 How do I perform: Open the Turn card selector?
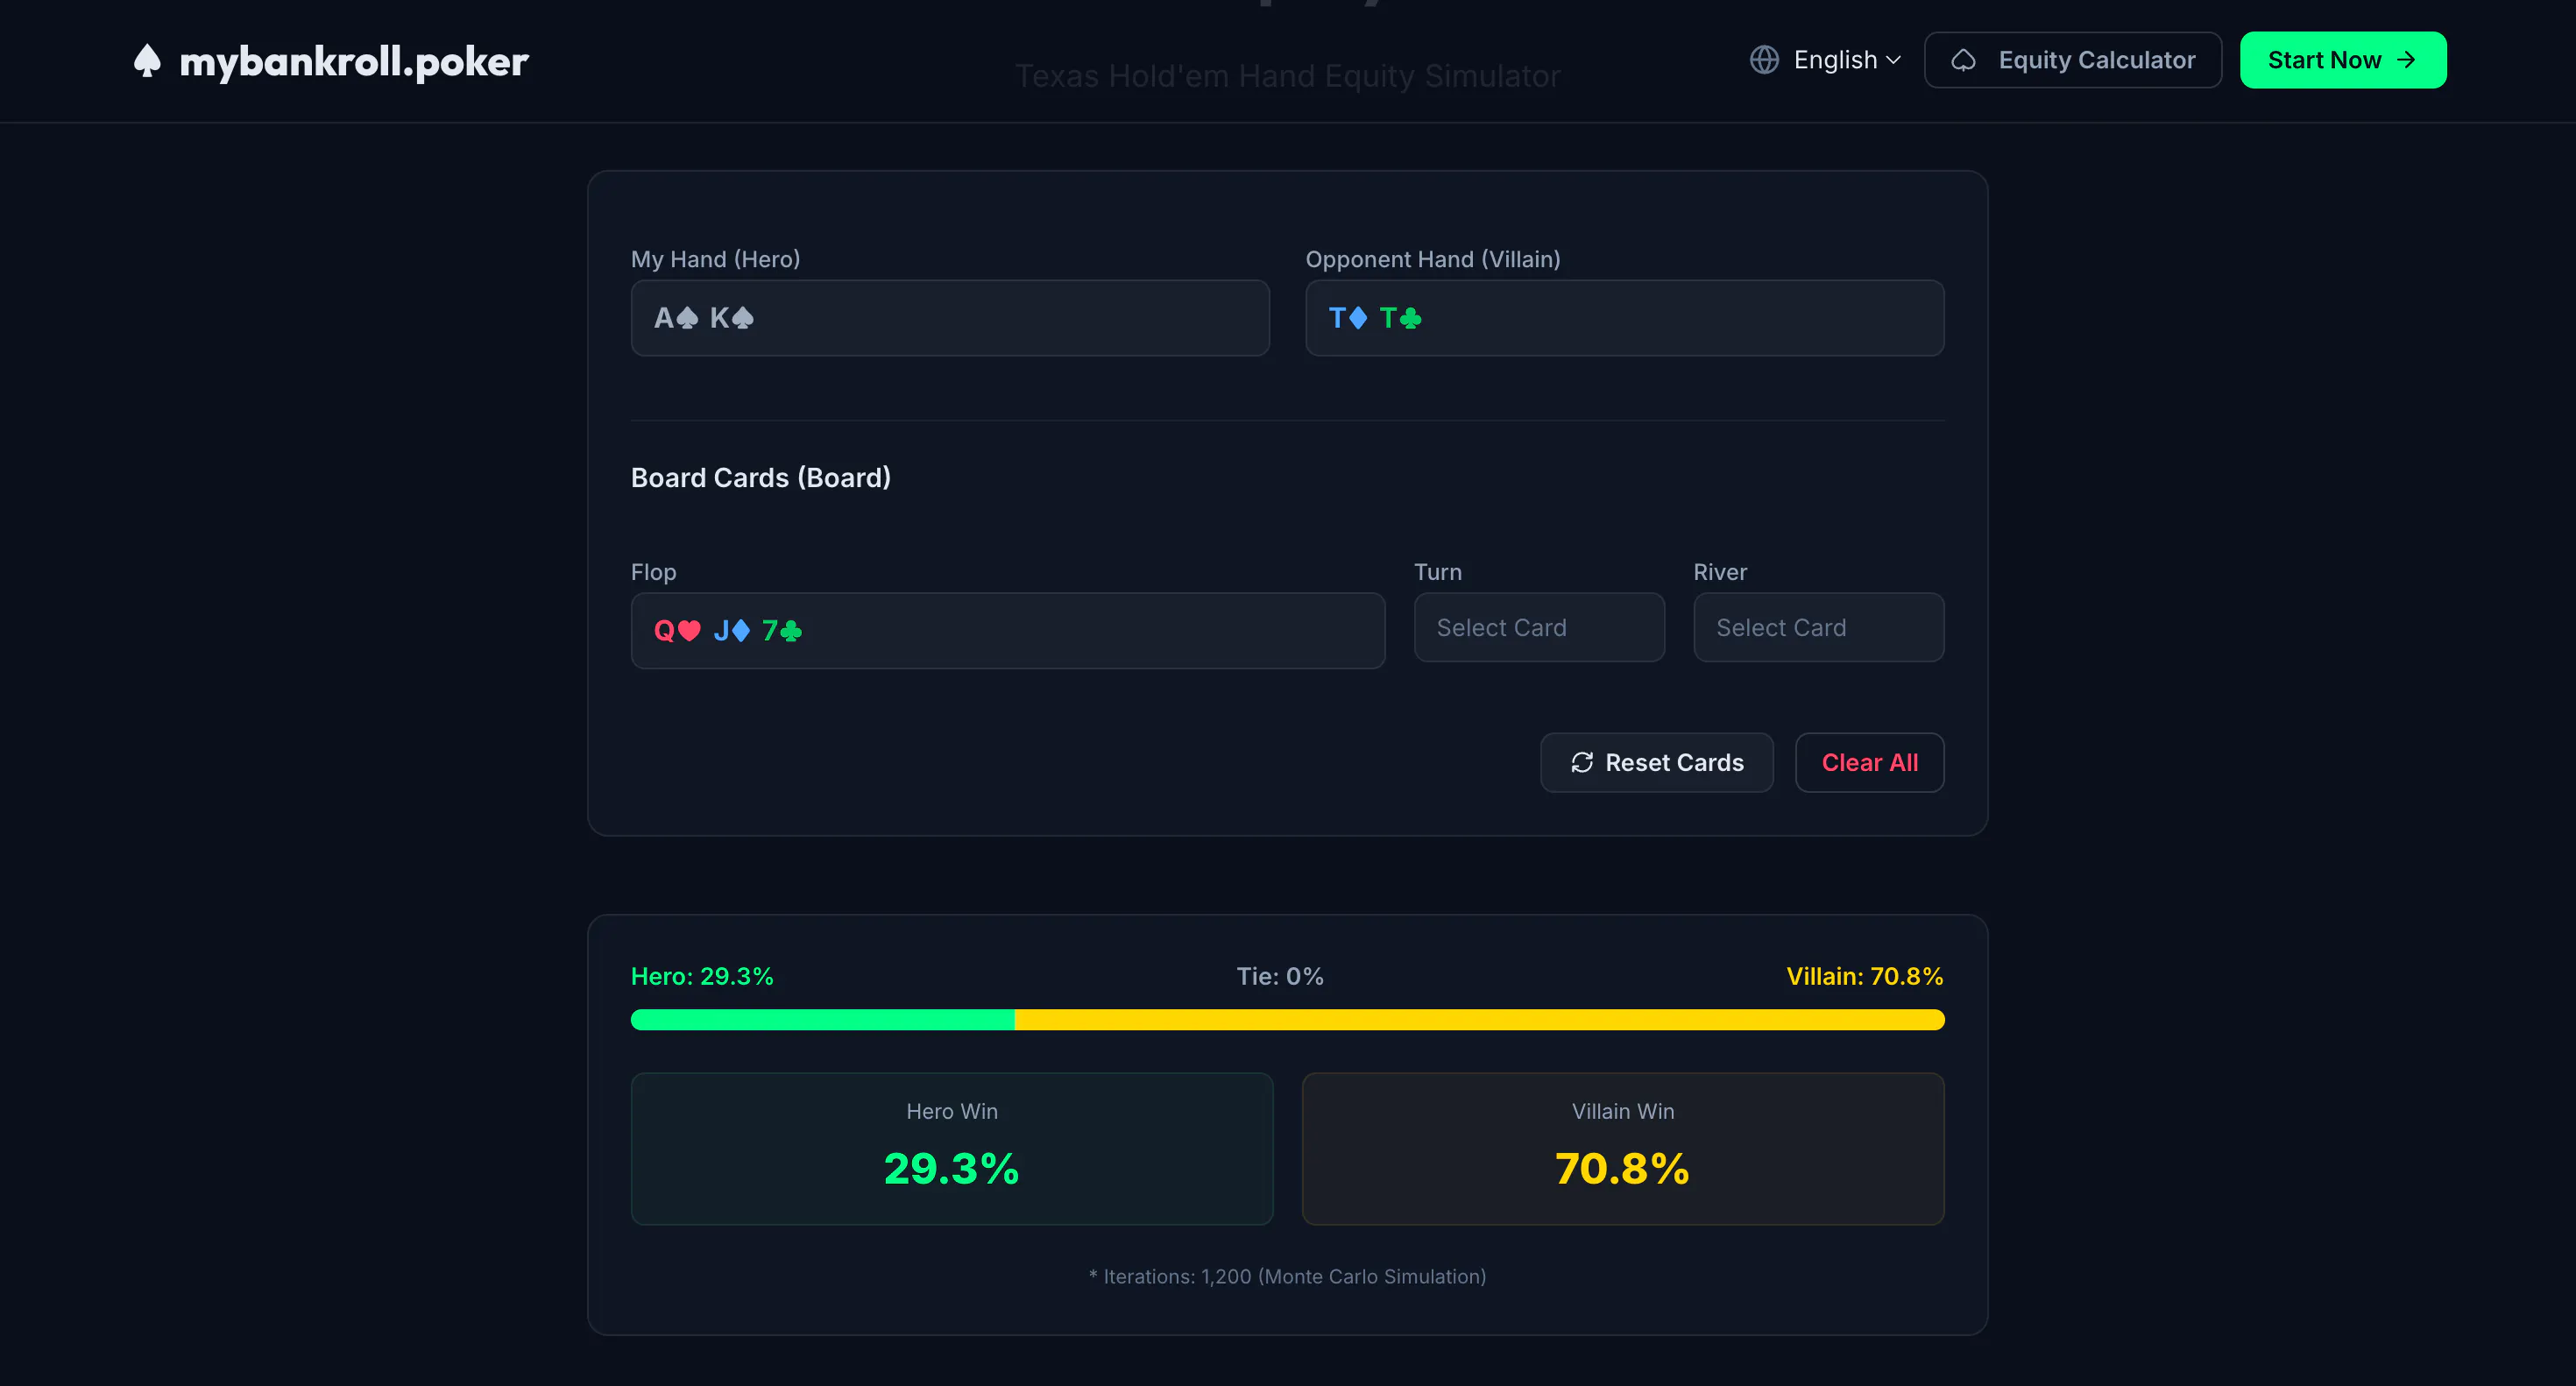tap(1539, 627)
